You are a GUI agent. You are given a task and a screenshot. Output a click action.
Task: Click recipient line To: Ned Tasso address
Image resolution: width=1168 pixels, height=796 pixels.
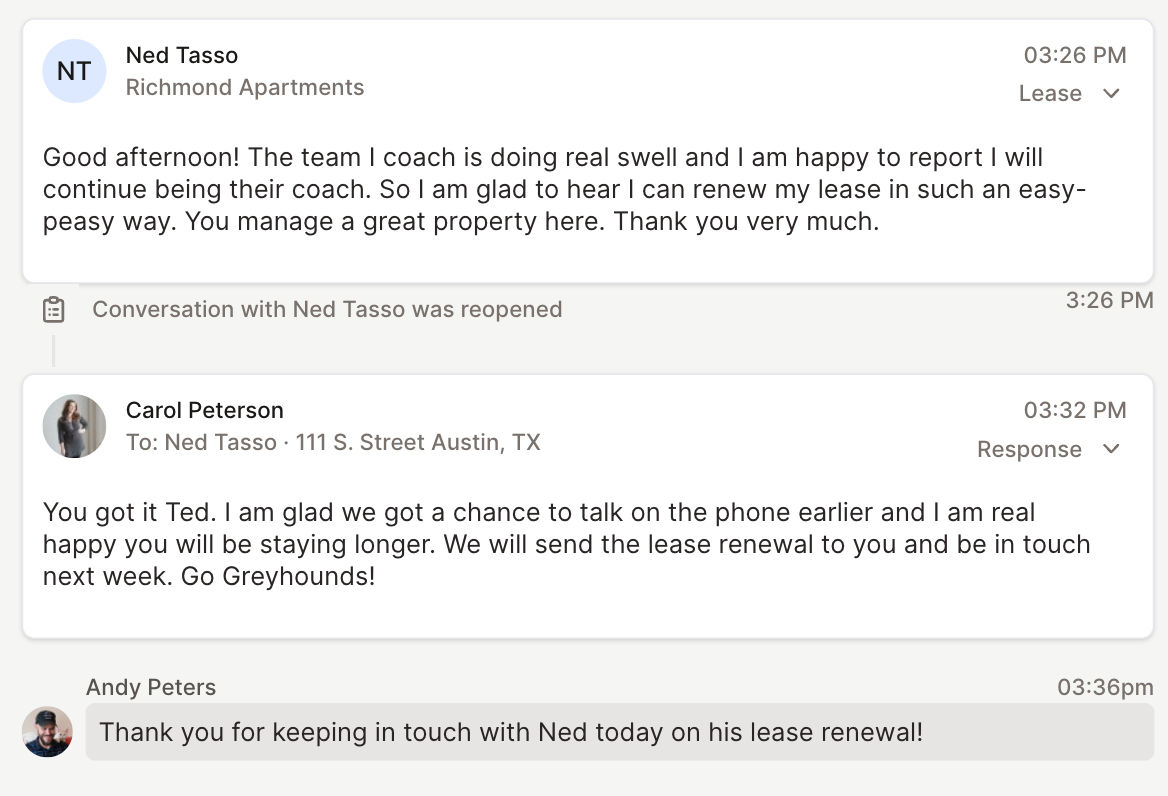point(332,442)
